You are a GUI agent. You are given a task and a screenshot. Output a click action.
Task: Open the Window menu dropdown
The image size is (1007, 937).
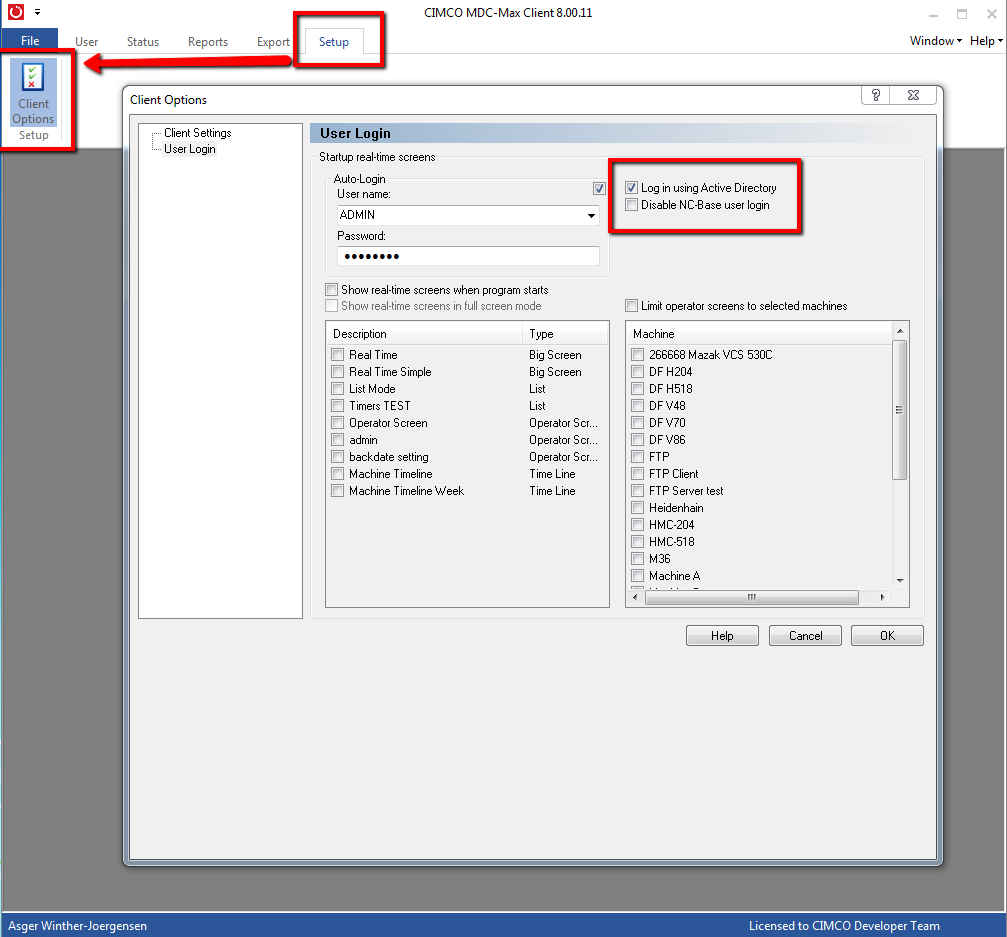click(x=936, y=40)
